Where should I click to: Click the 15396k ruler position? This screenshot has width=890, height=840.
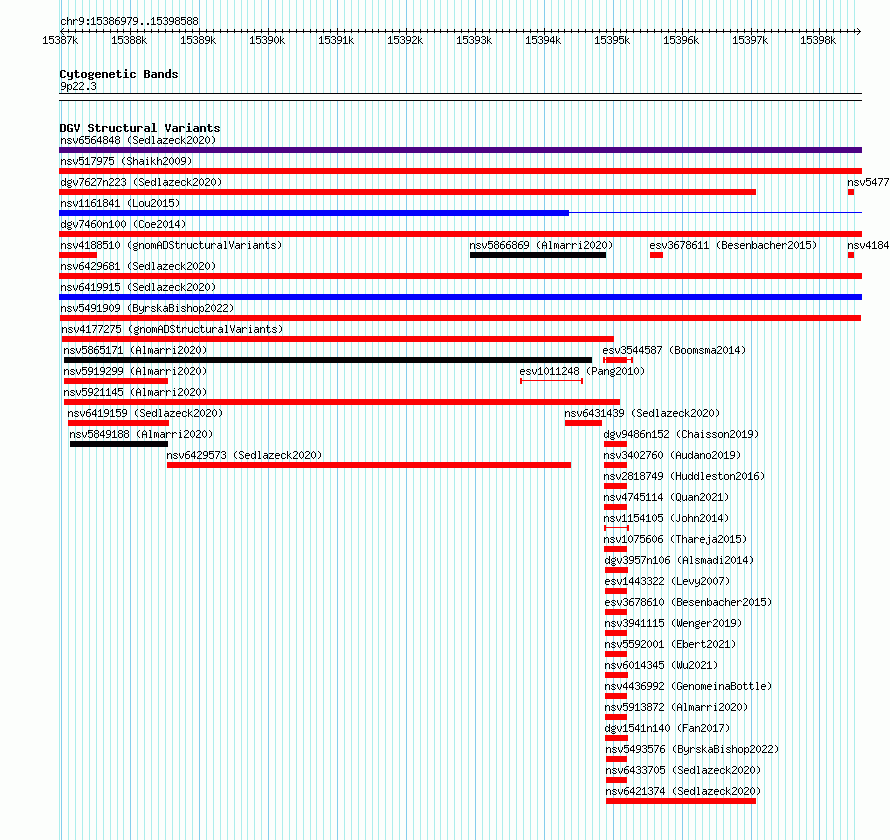pos(681,40)
